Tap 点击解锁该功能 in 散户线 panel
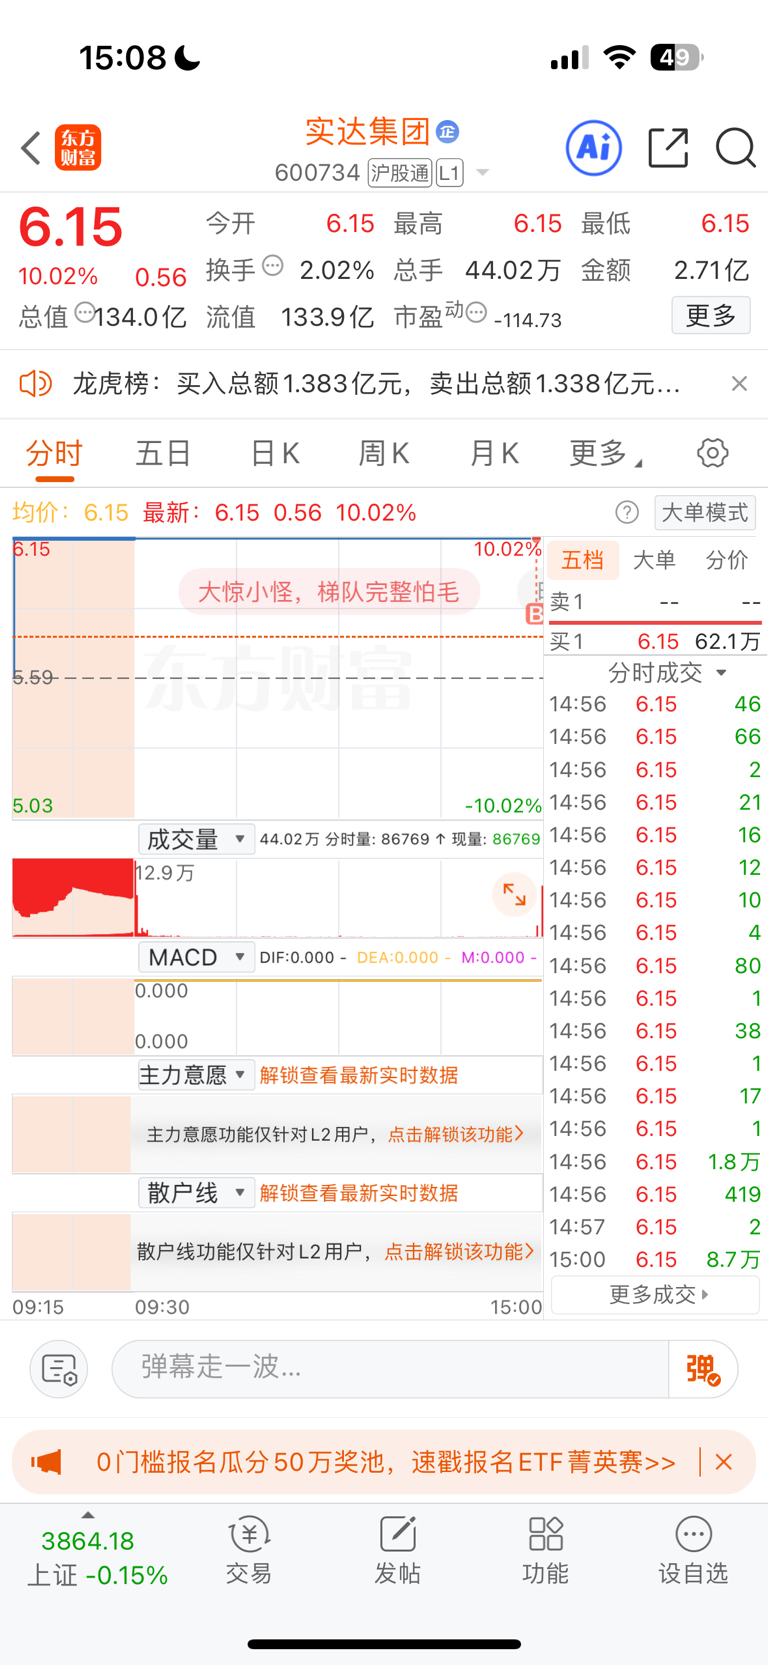This screenshot has height=1665, width=769. (459, 1252)
